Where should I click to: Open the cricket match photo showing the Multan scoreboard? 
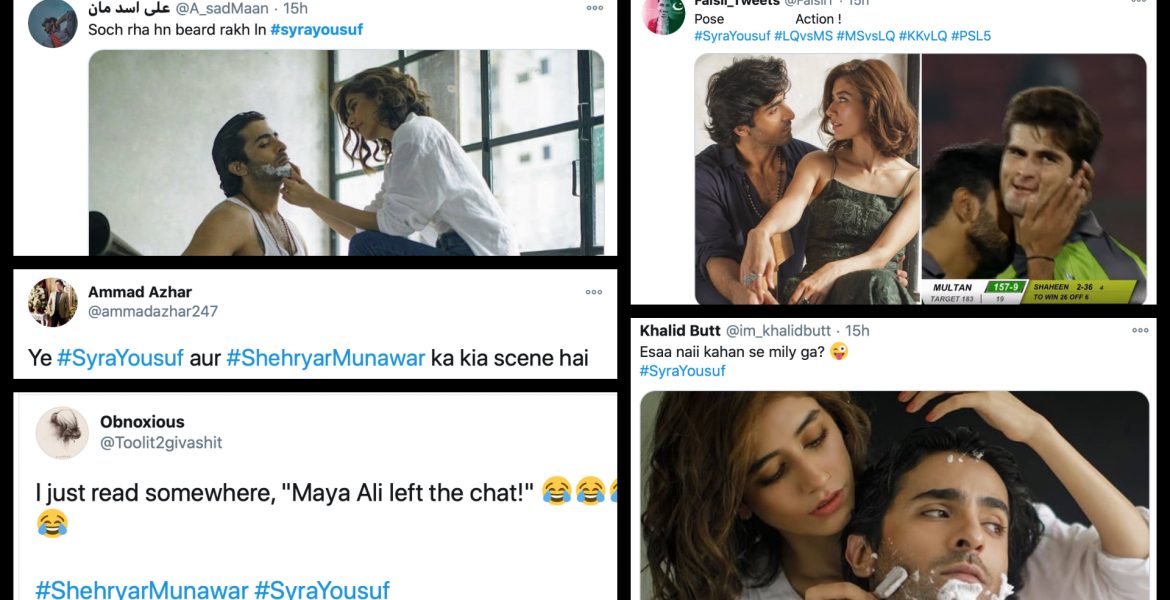coord(1033,179)
